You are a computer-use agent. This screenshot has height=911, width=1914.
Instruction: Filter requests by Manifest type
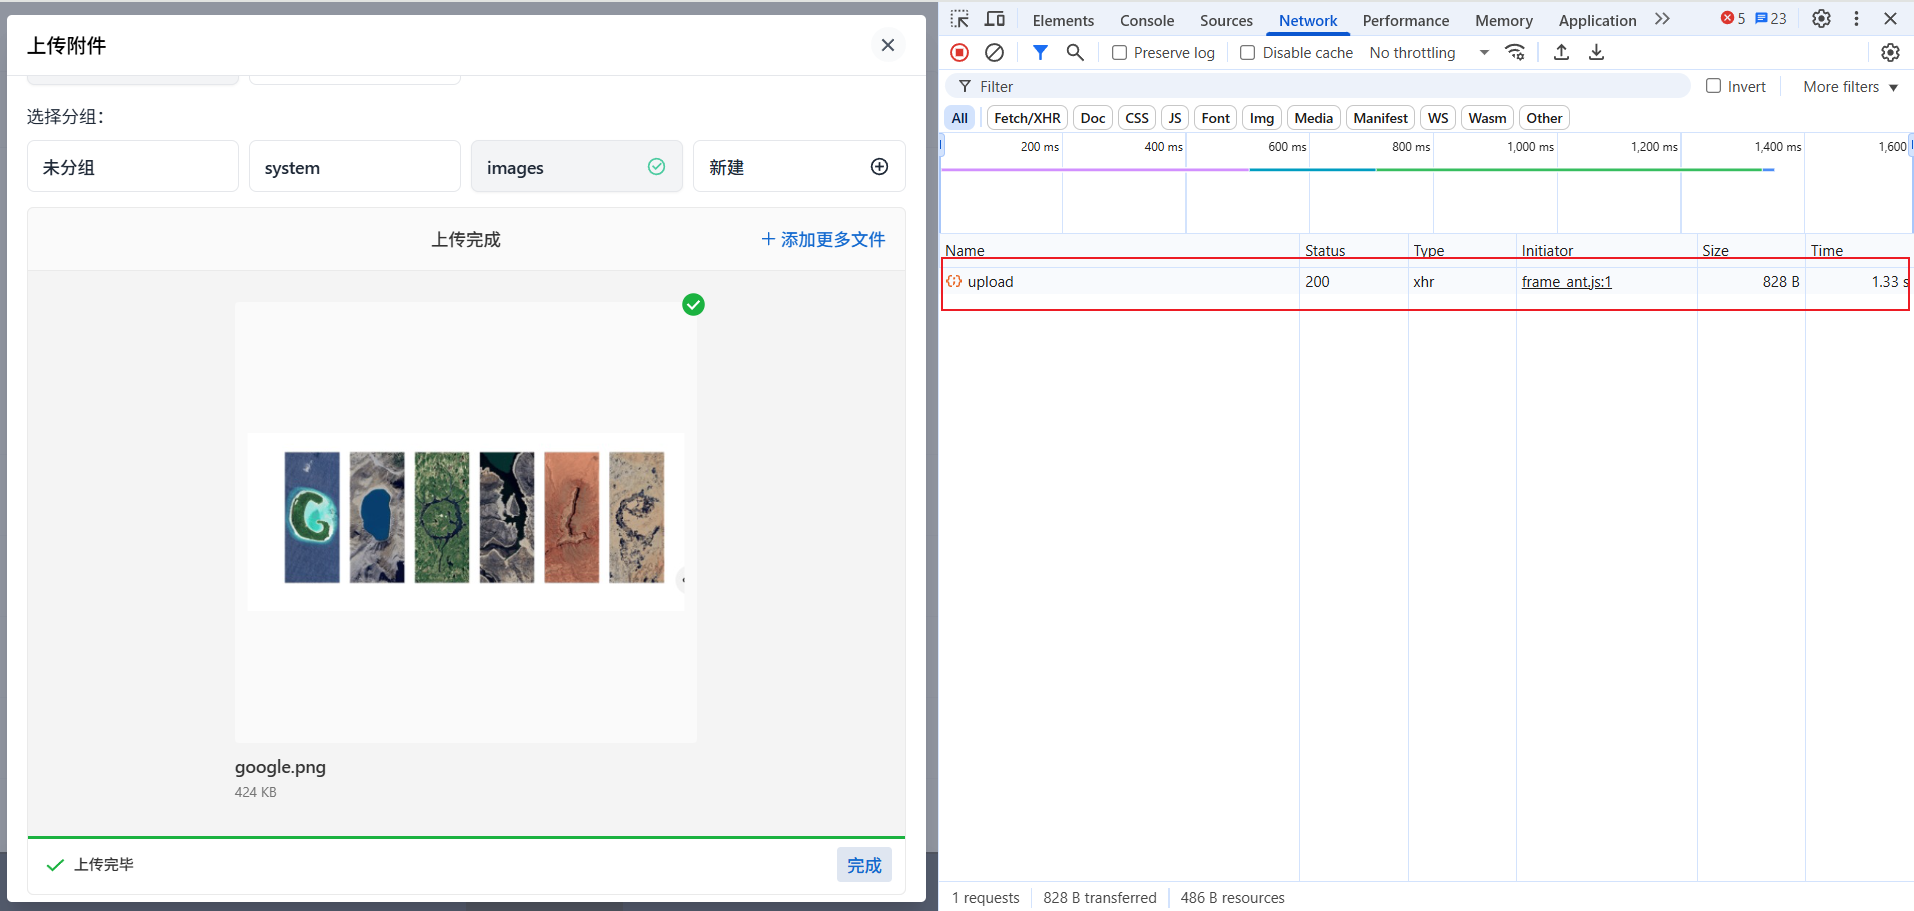coord(1380,118)
